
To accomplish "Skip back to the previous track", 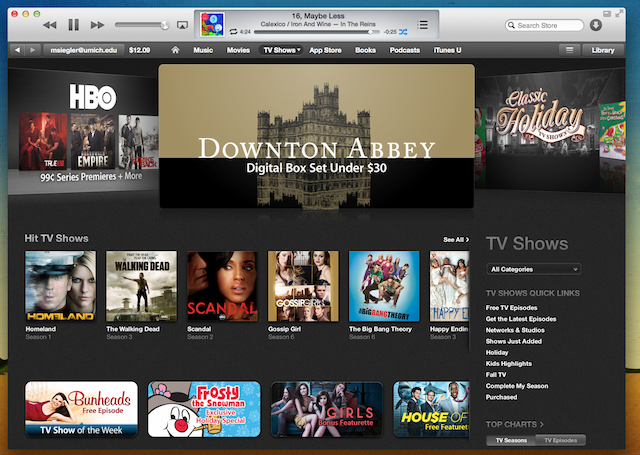I will point(50,25).
